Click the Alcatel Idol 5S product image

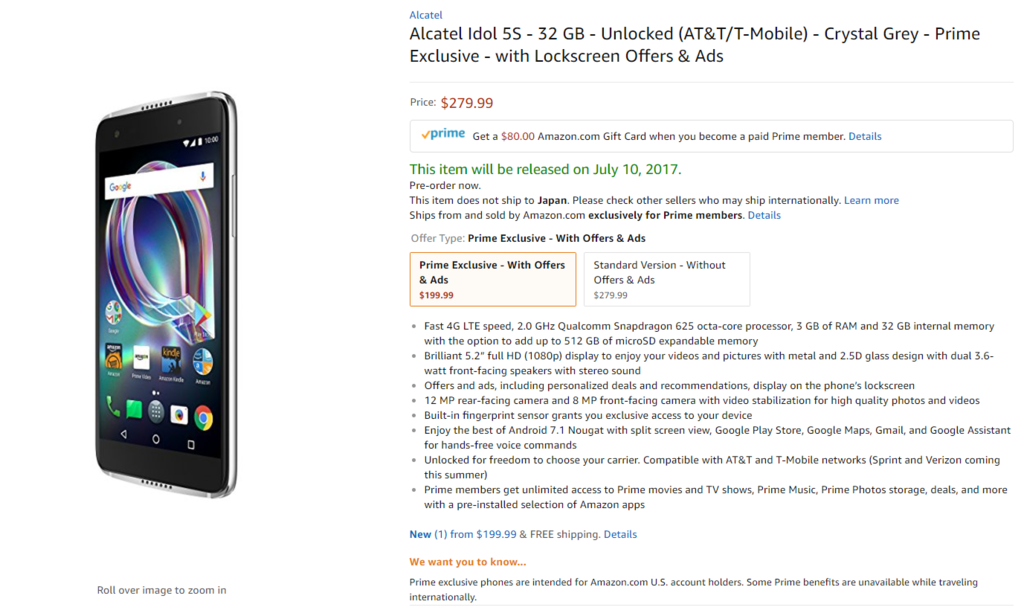pyautogui.click(x=166, y=295)
